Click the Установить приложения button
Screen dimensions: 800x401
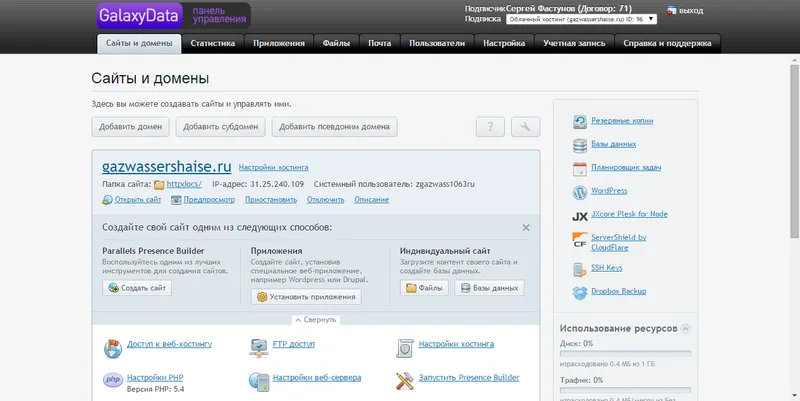point(306,297)
